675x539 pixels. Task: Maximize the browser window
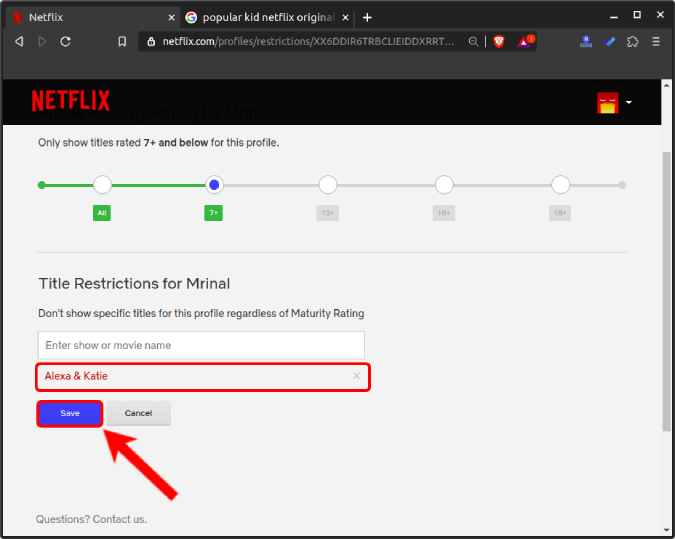(x=637, y=15)
